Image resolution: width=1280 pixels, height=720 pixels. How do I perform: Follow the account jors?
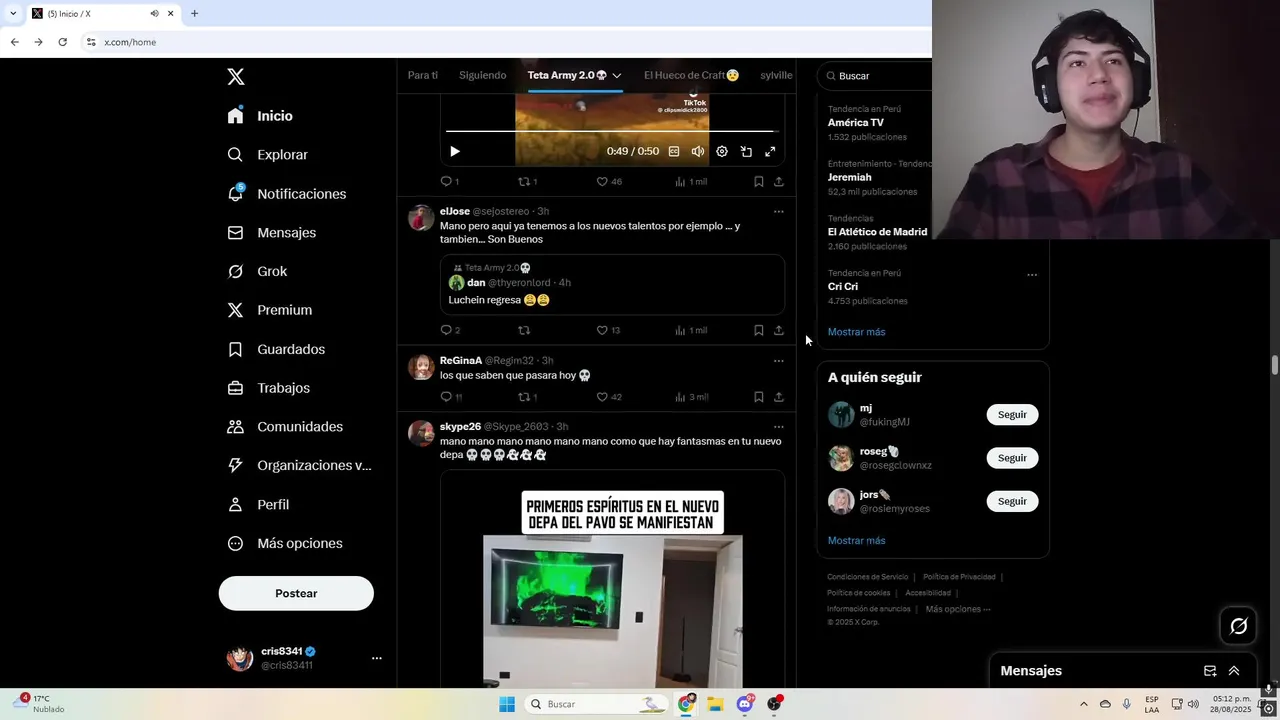[1012, 501]
